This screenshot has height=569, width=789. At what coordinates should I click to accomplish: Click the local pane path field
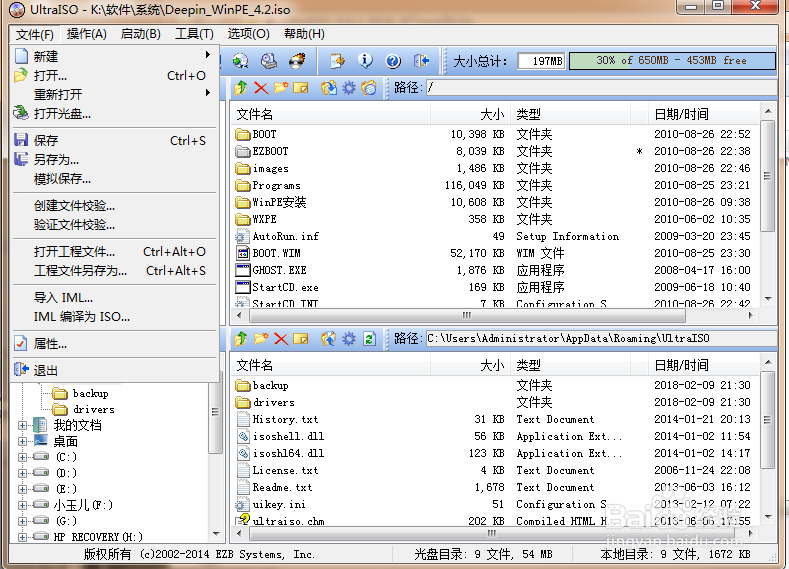coord(601,339)
